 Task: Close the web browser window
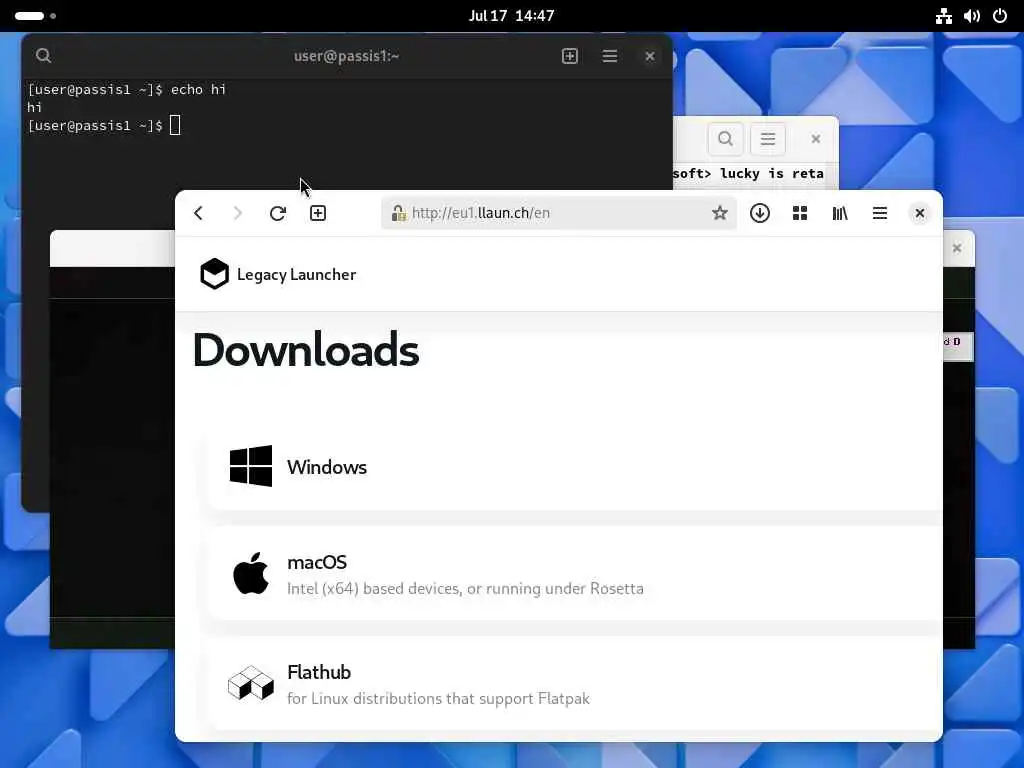coord(920,213)
